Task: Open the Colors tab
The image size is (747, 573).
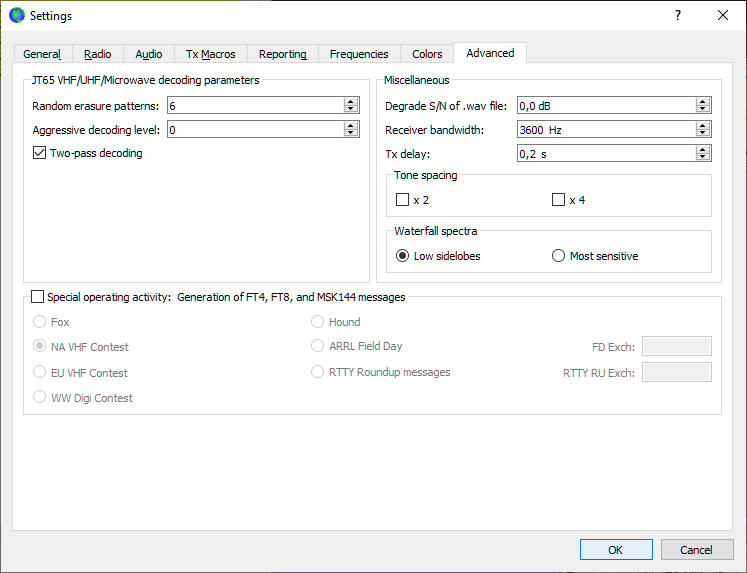Action: click(427, 54)
